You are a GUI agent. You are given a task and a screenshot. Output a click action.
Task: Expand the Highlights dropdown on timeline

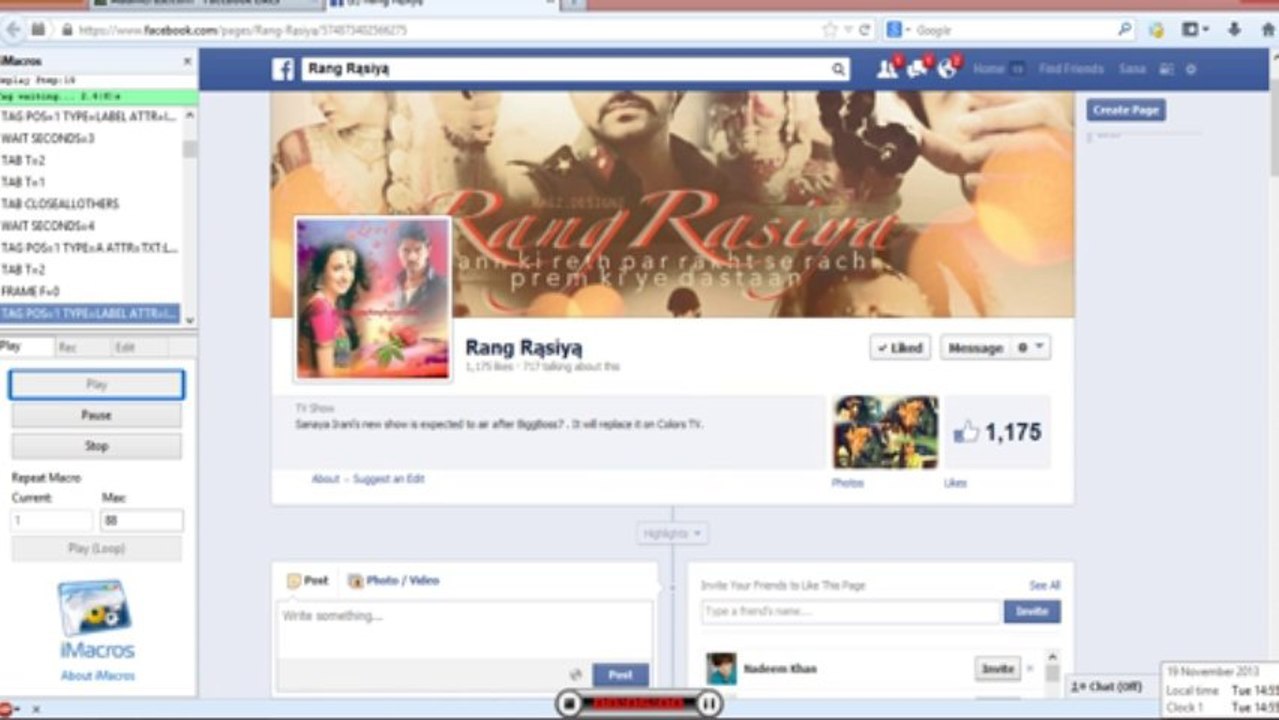(673, 533)
